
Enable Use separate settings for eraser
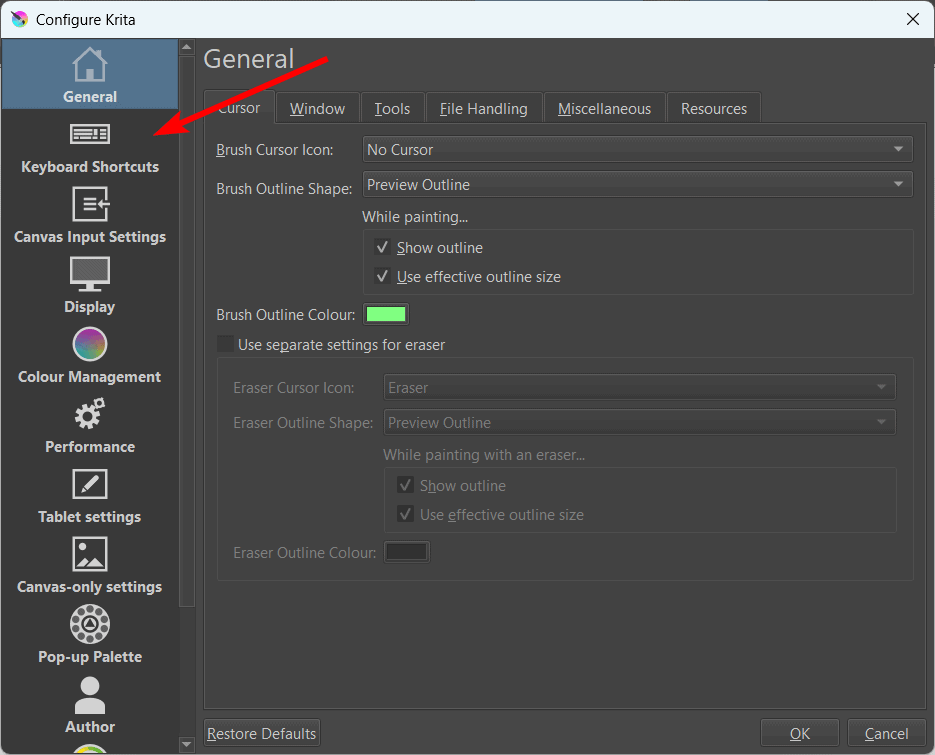click(x=225, y=343)
